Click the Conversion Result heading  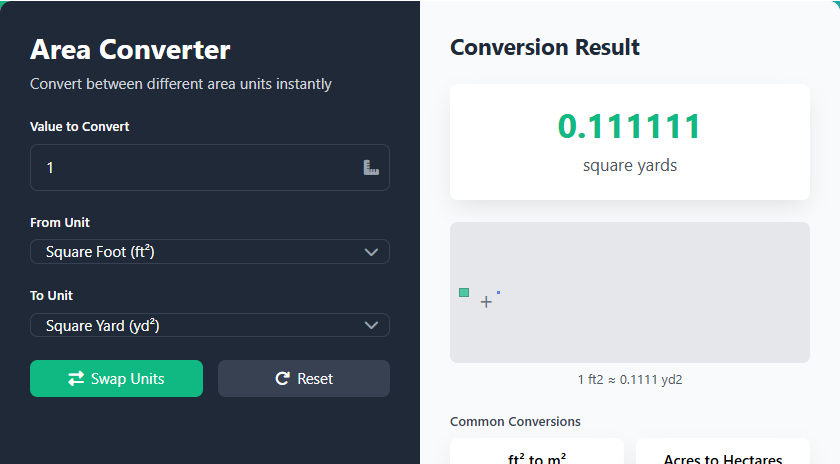[x=545, y=47]
